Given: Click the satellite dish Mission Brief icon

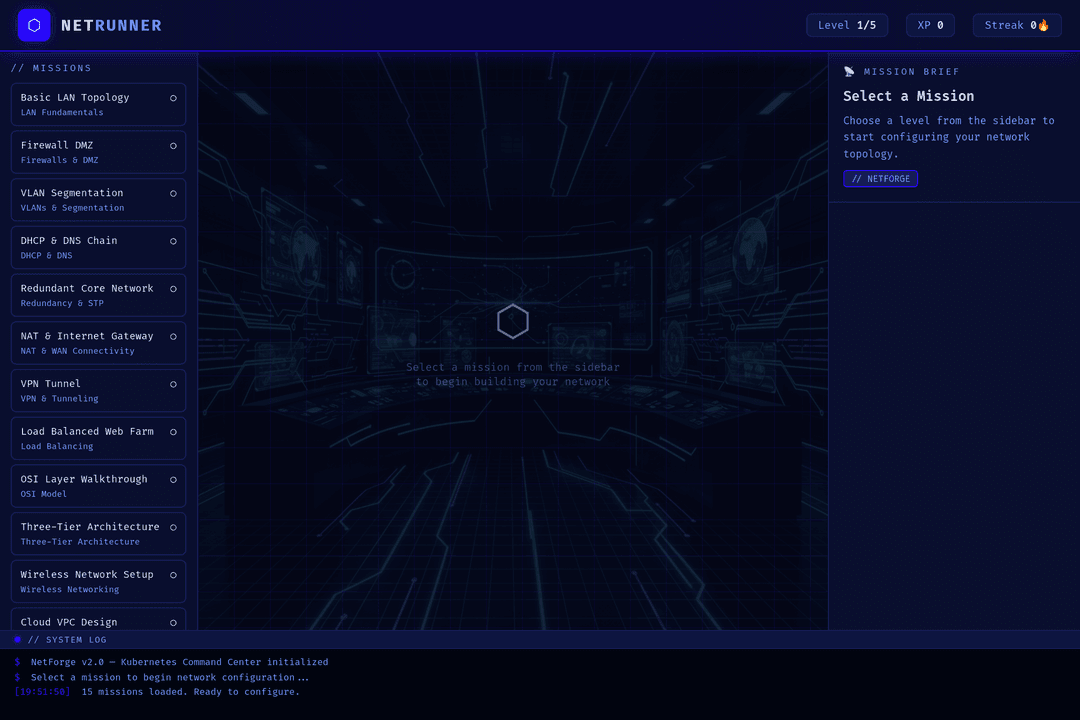Looking at the screenshot, I should pos(849,72).
